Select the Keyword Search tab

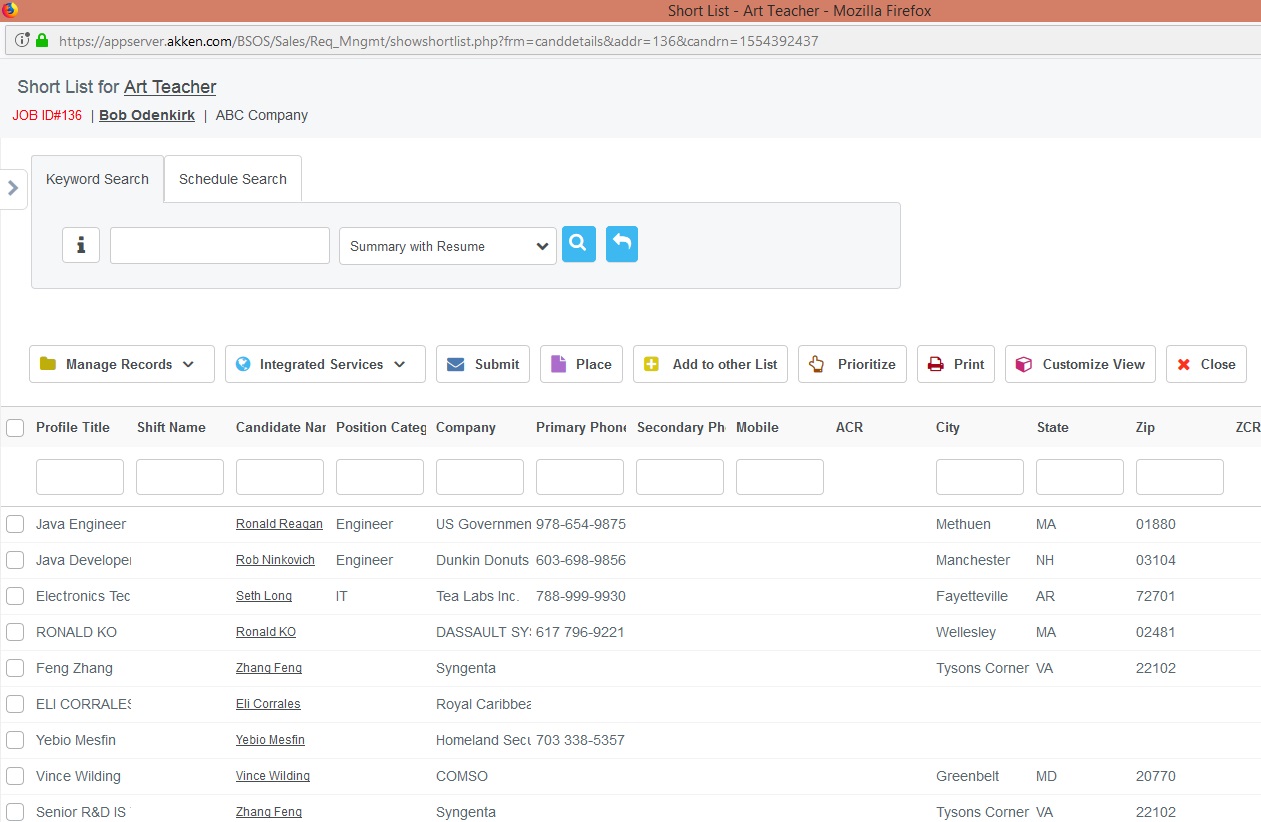tap(96, 178)
